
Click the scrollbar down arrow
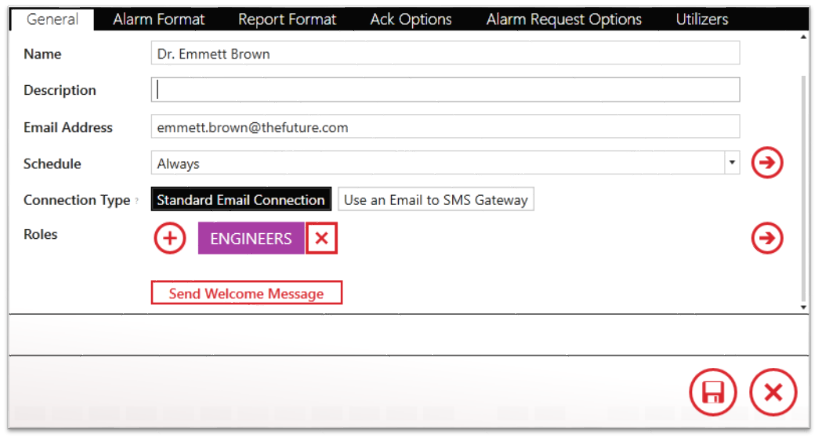(803, 307)
